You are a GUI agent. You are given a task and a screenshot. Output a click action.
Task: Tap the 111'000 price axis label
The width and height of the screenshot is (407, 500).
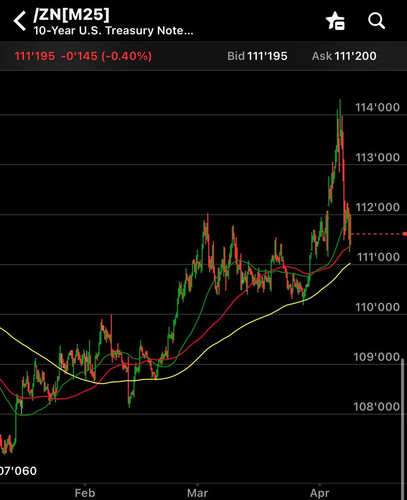(378, 257)
